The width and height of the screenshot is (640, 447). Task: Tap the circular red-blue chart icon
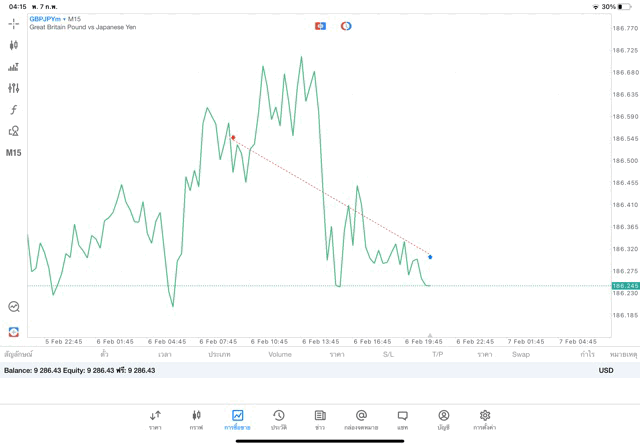pyautogui.click(x=346, y=26)
